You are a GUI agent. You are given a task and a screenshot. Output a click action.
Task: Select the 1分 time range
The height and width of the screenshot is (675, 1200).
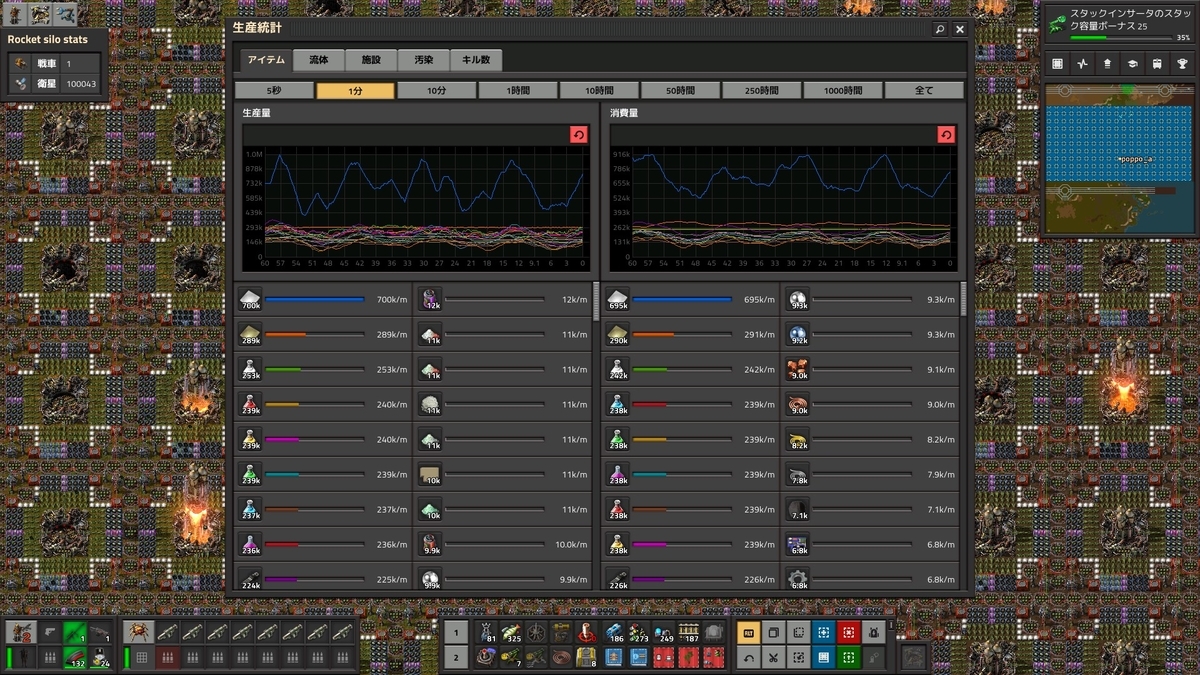pos(356,90)
